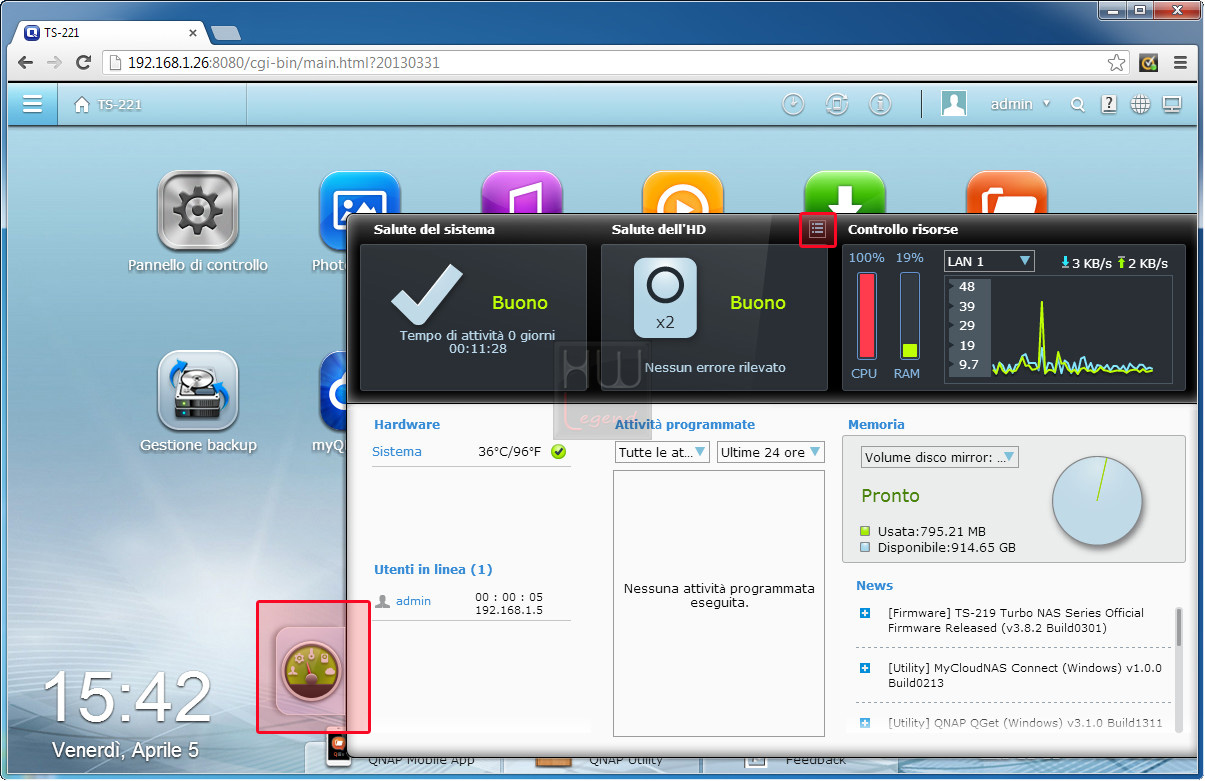Viewport: 1205px width, 781px height.
Task: Click the '192.168.1.5' user IP address
Action: point(509,610)
